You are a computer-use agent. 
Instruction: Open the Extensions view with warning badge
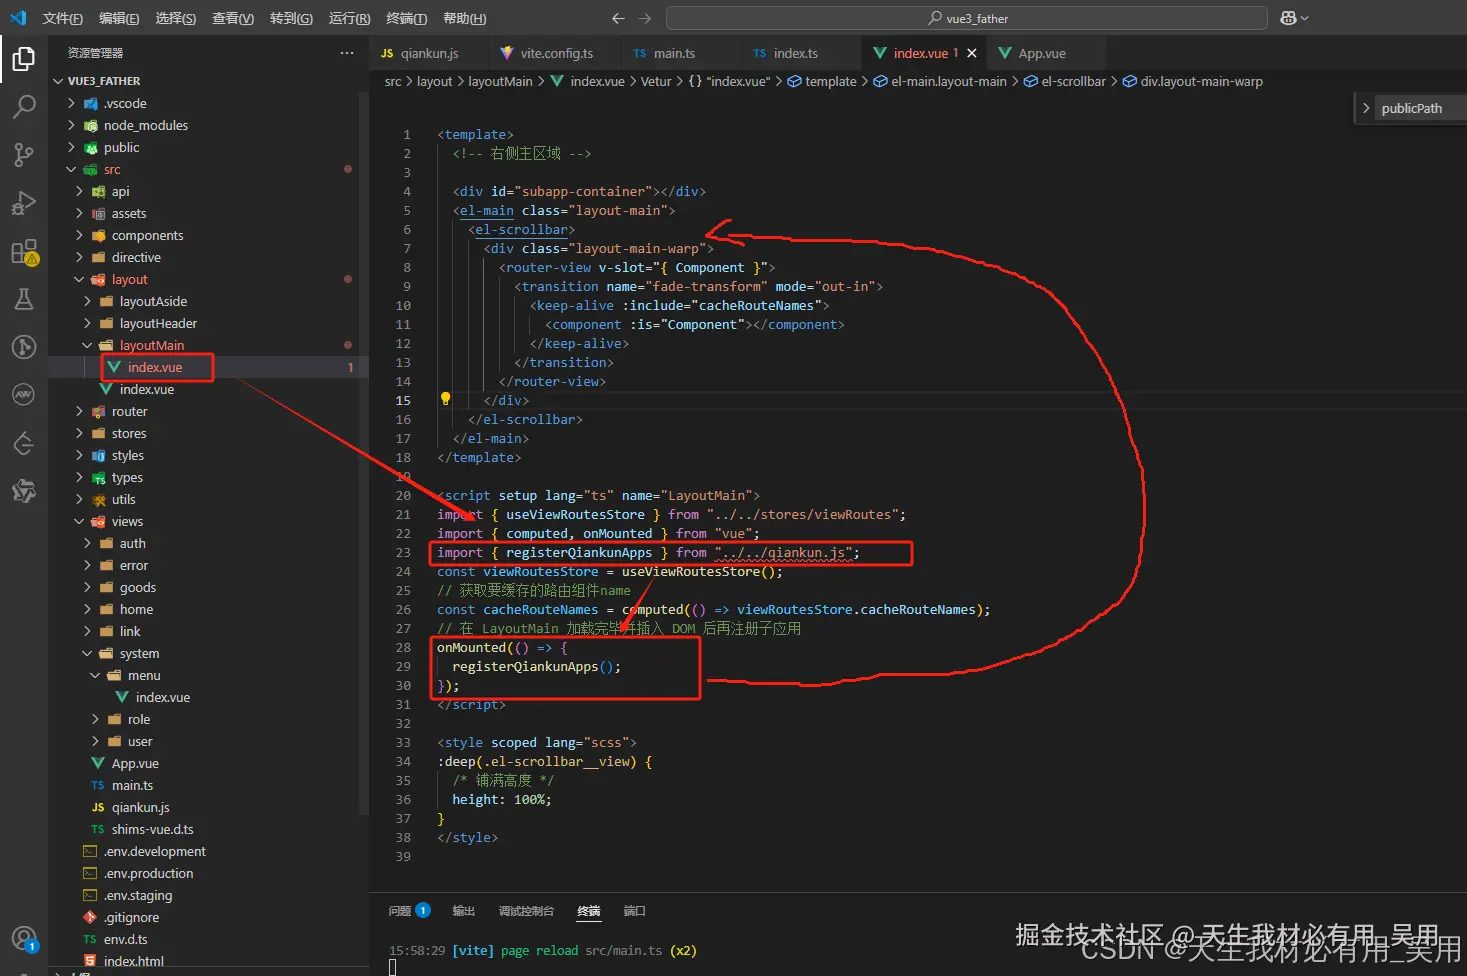tap(24, 252)
